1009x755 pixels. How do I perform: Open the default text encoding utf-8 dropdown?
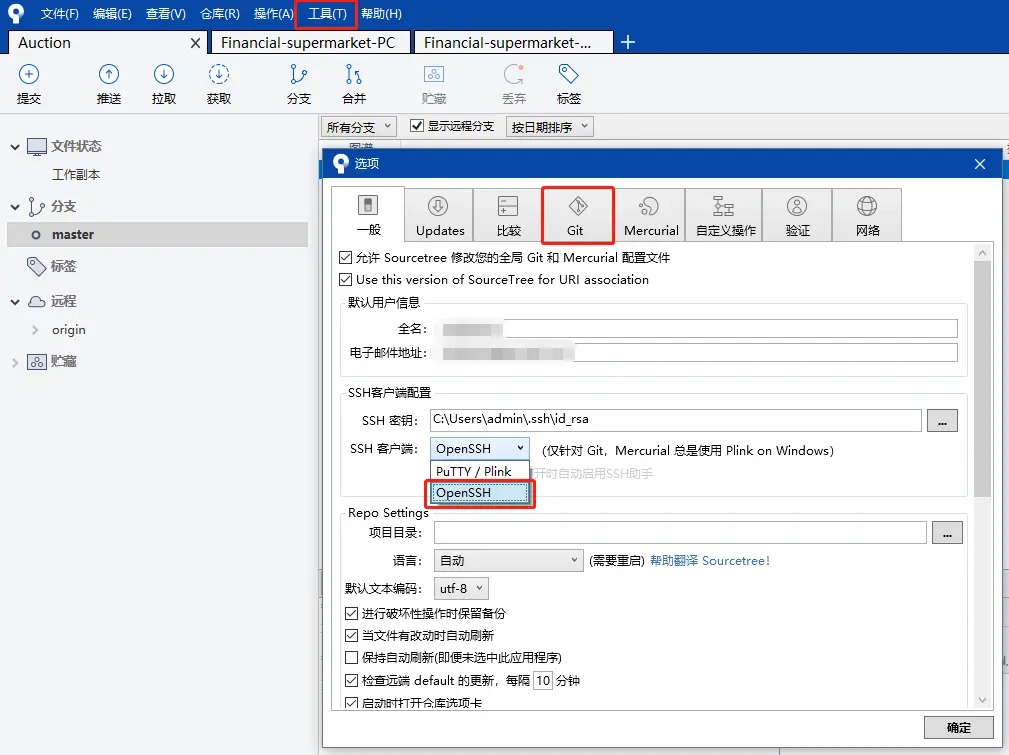tap(461, 588)
